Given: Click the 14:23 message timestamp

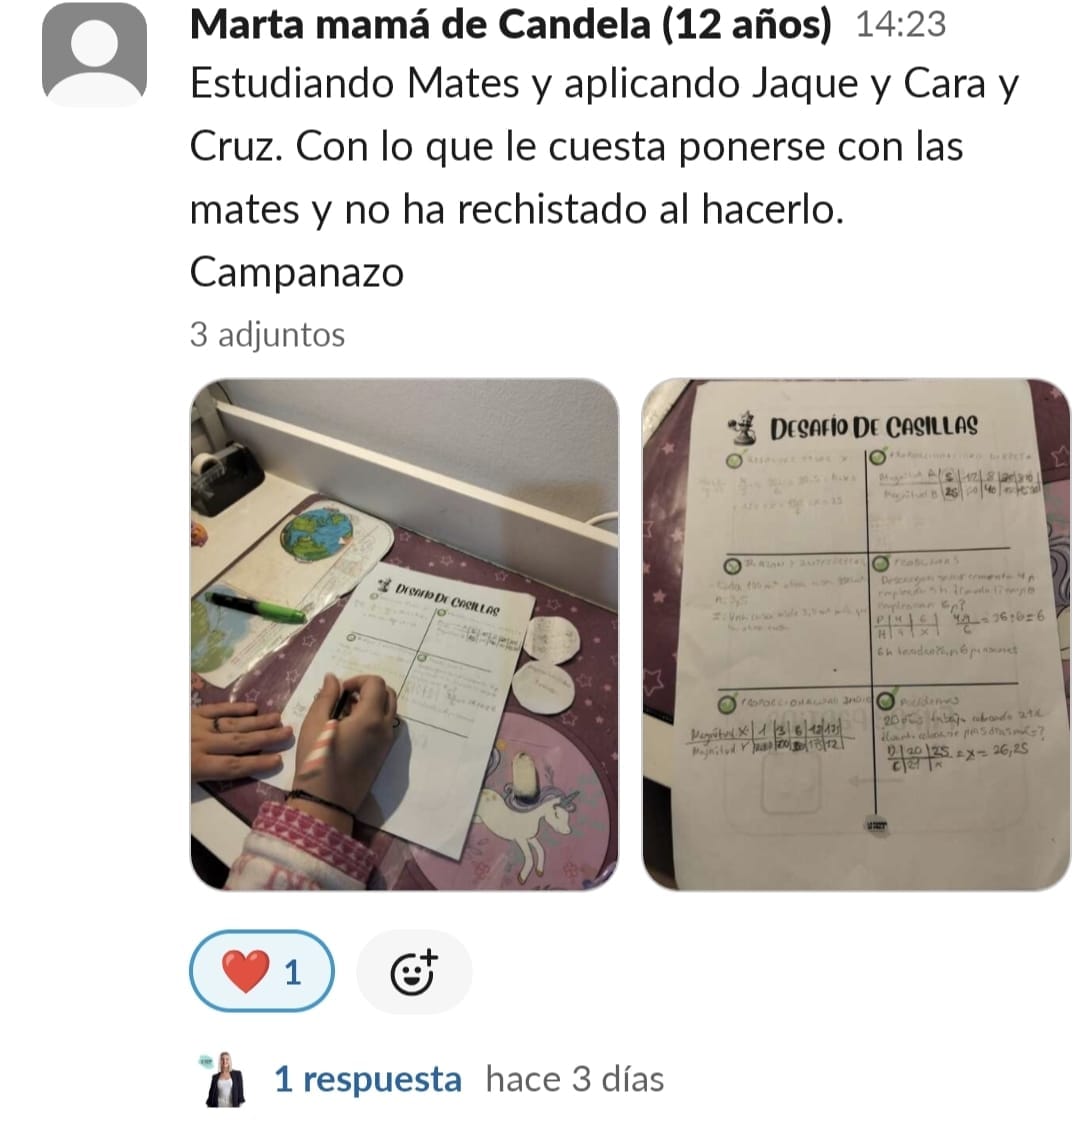Looking at the screenshot, I should coord(901,24).
